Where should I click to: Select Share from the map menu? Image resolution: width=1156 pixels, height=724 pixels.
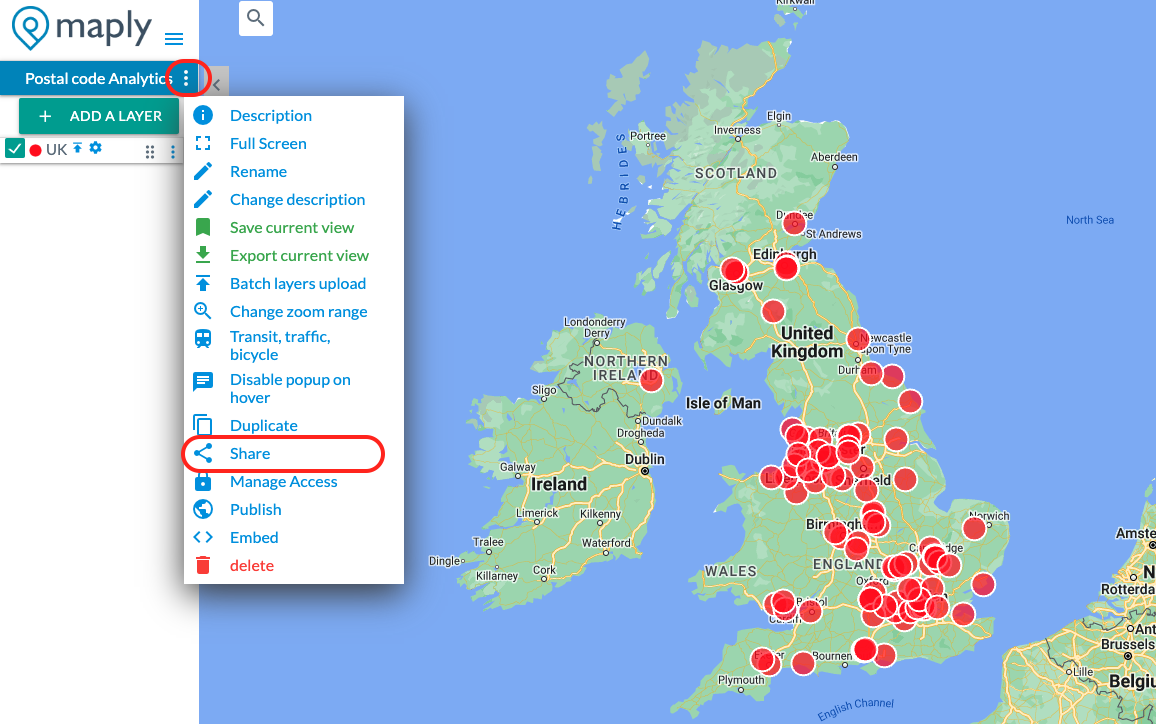point(250,454)
